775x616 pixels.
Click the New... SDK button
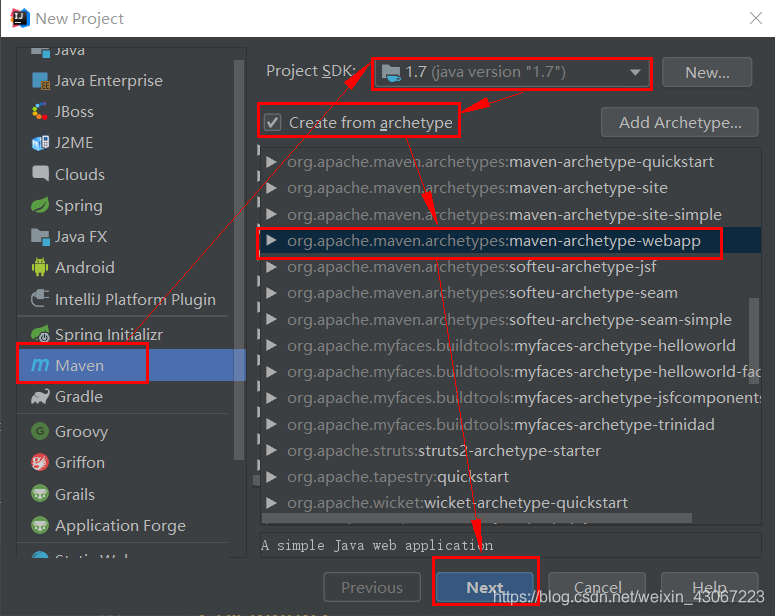pyautogui.click(x=707, y=73)
